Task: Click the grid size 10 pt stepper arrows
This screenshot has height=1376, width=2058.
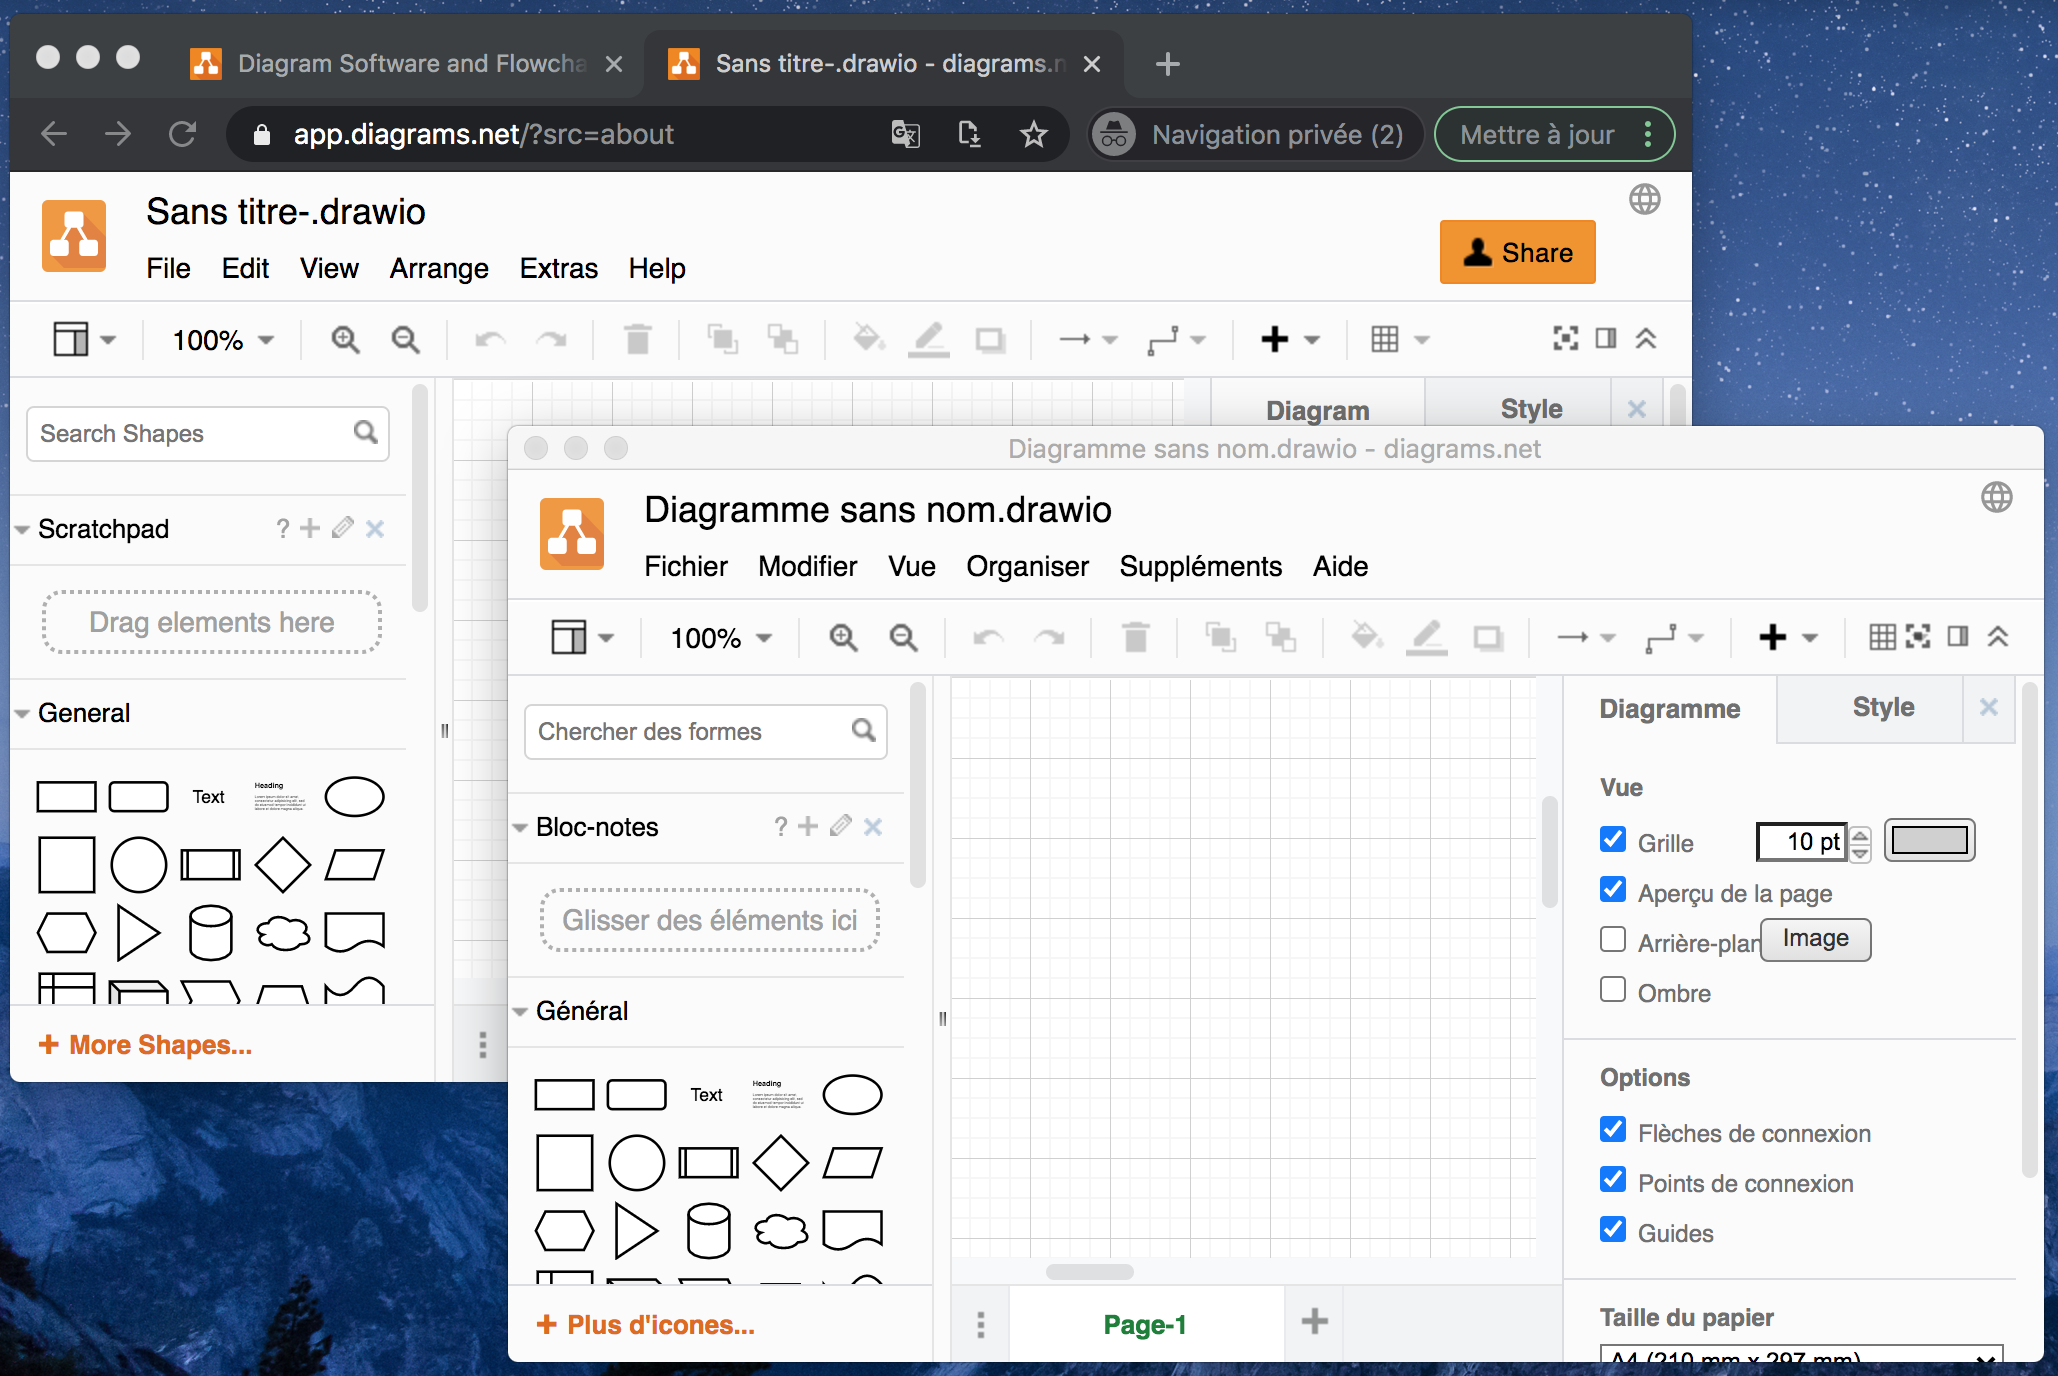Action: (x=1860, y=843)
